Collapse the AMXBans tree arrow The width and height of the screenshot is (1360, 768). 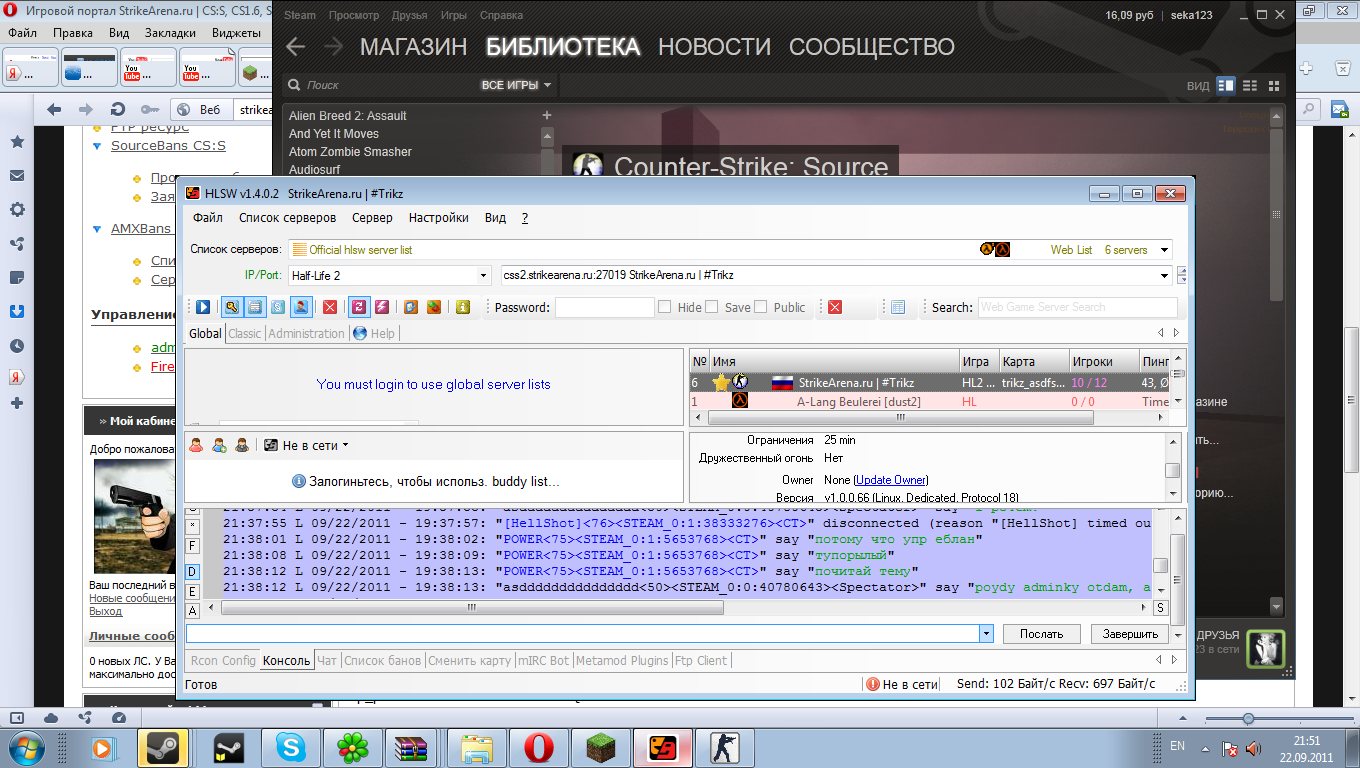pyautogui.click(x=97, y=229)
